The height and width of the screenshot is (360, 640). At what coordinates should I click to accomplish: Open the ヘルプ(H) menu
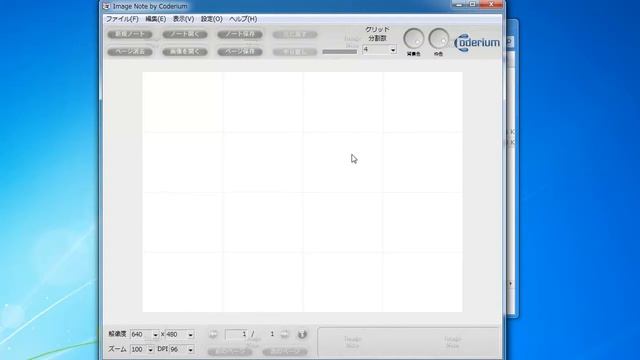[x=243, y=19]
